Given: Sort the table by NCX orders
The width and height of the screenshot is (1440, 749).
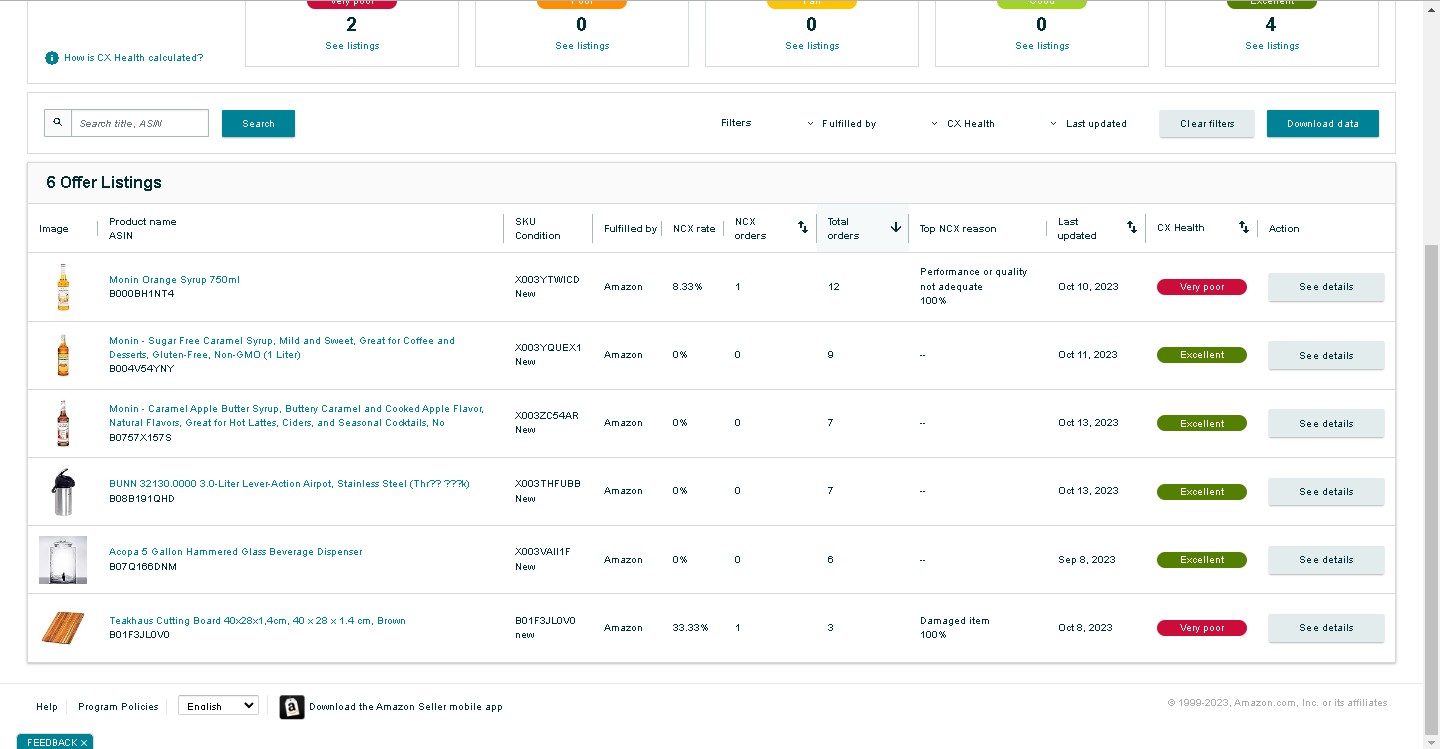Looking at the screenshot, I should point(802,228).
